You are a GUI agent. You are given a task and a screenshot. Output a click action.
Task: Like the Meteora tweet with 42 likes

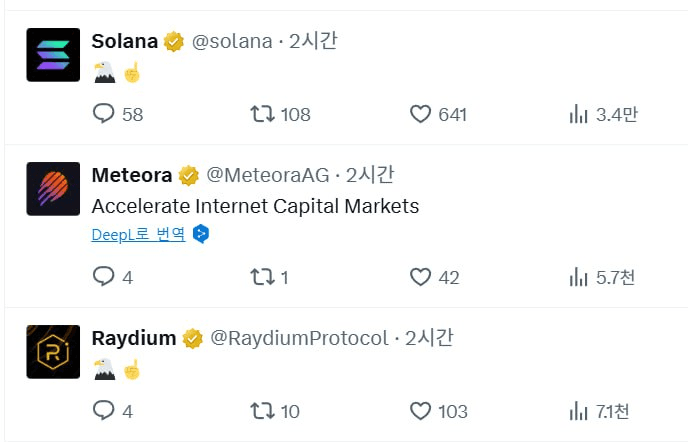click(420, 277)
